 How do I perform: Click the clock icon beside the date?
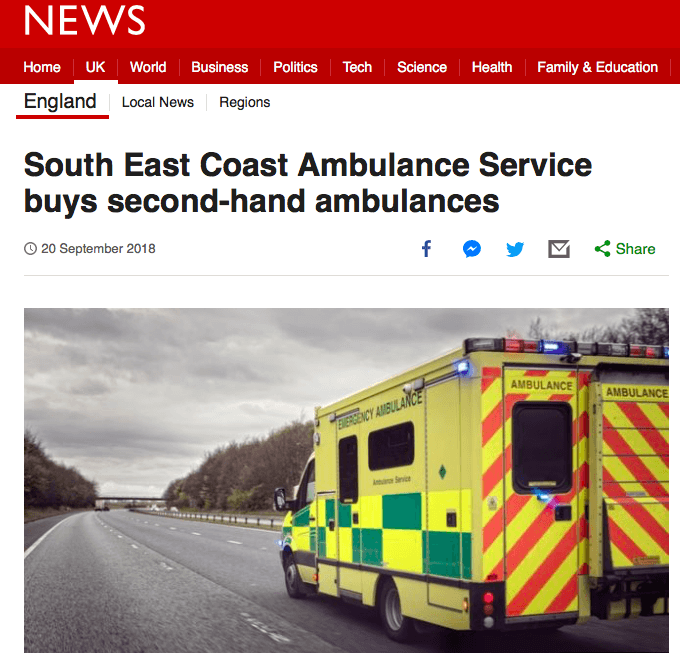point(30,248)
